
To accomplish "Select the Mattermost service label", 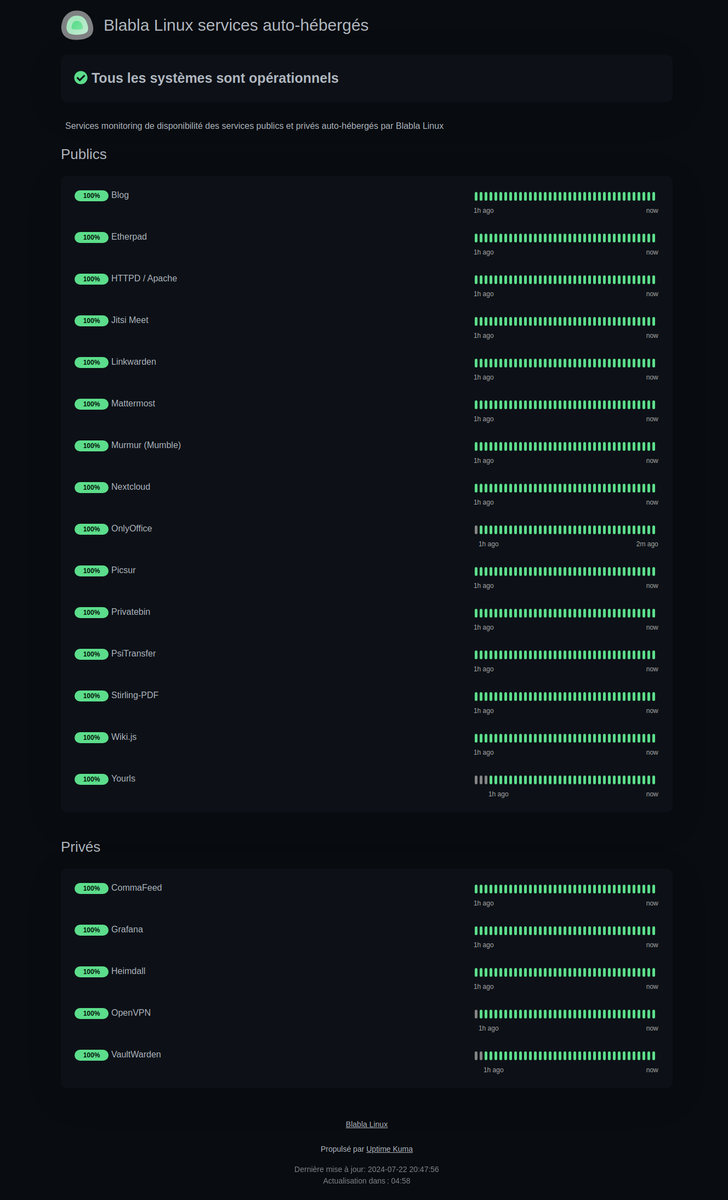I will point(133,404).
